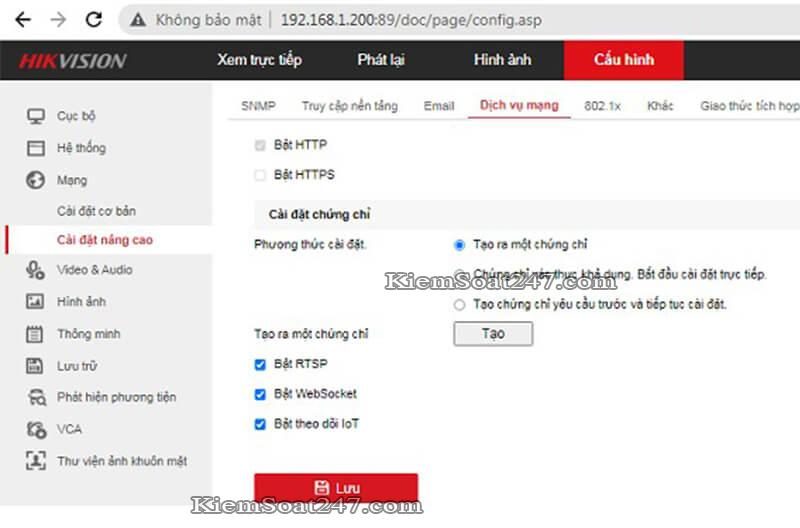The width and height of the screenshot is (800, 528).
Task: Click the Lưu trữ disk icon
Action: coord(35,366)
